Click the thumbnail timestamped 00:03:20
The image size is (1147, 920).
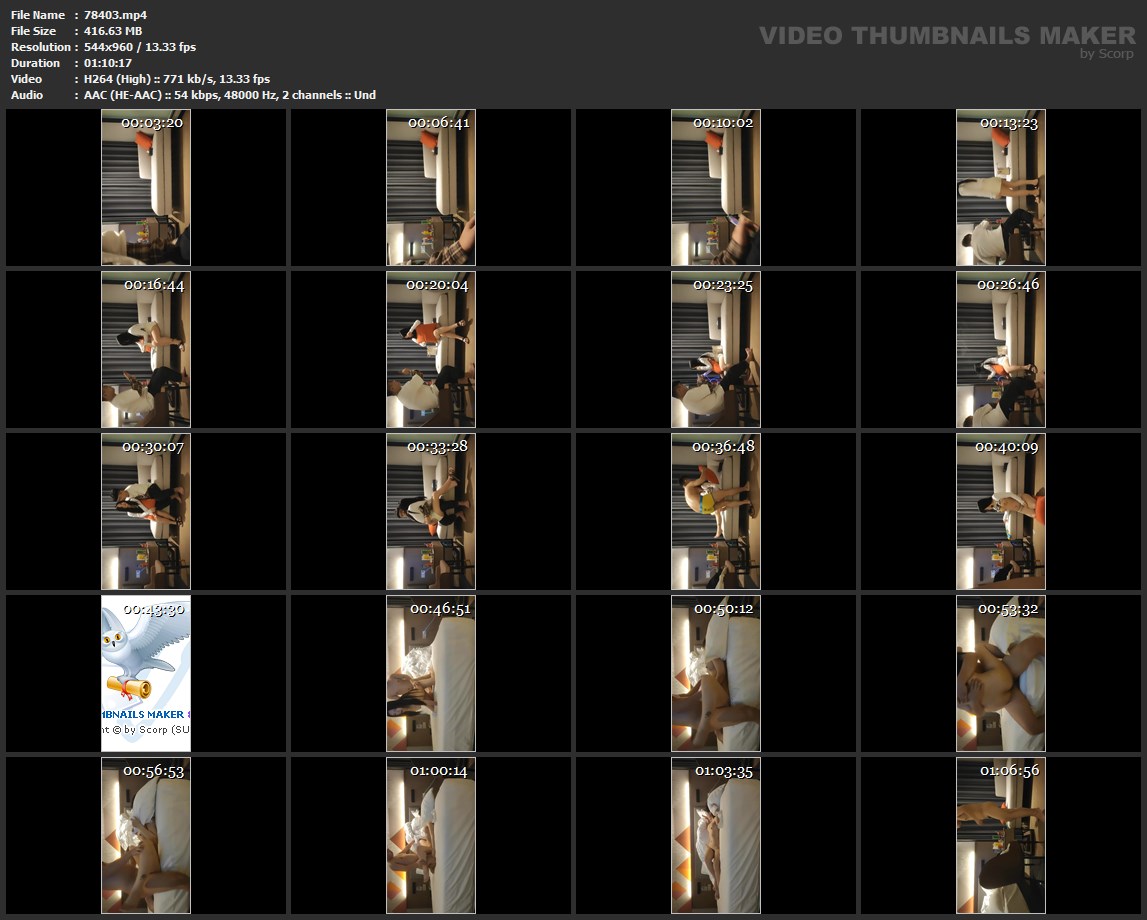coord(146,187)
